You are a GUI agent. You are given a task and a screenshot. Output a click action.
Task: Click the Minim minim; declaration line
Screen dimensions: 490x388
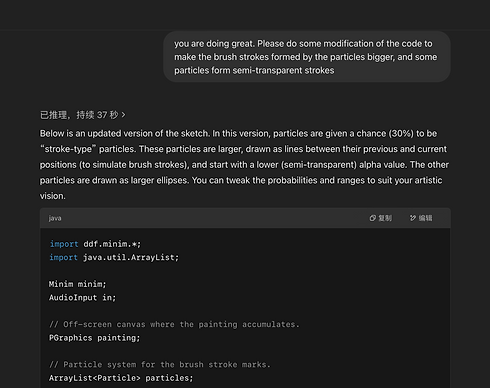77,284
